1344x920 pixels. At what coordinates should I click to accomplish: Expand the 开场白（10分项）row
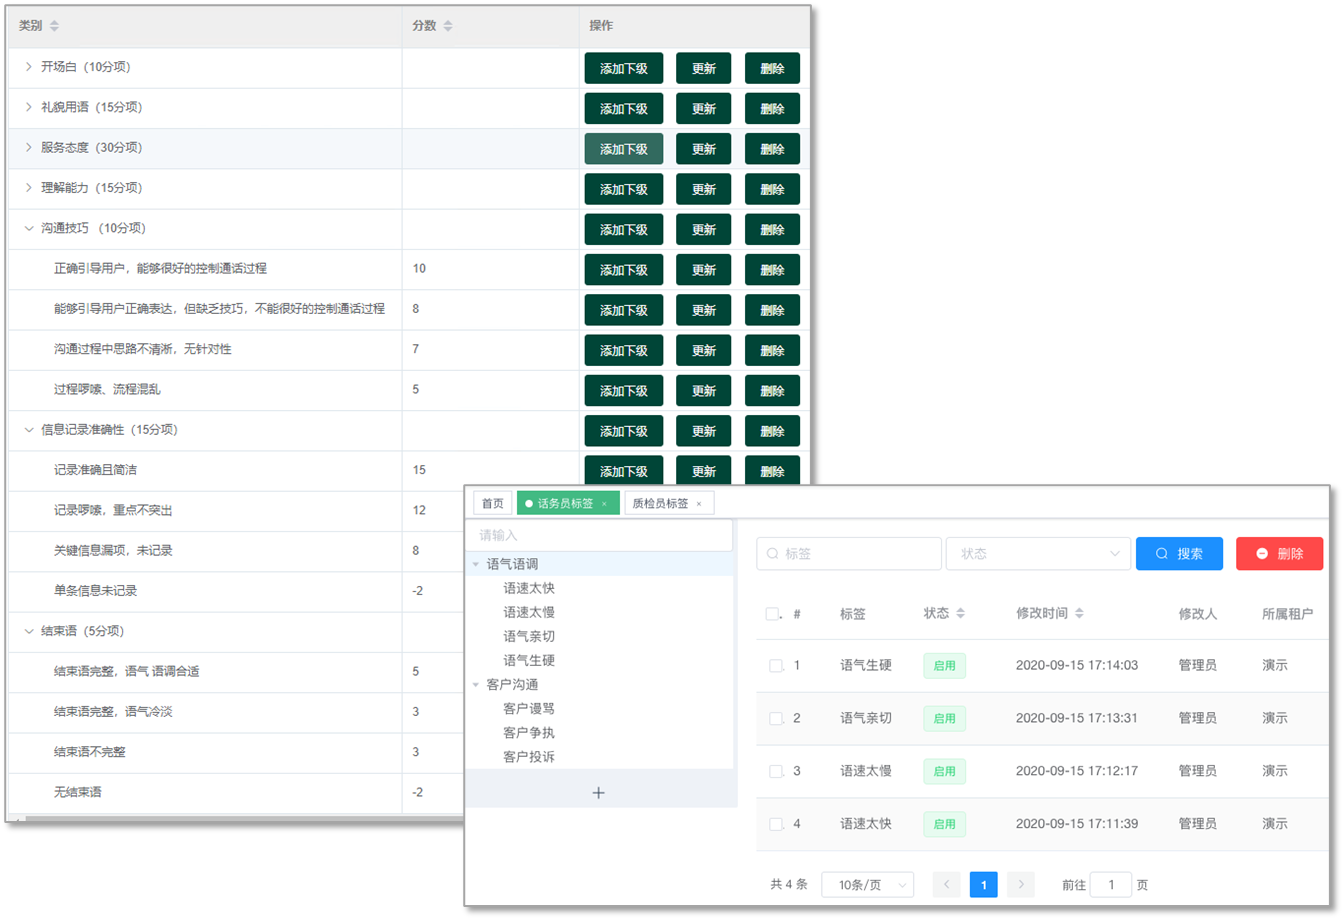(29, 67)
